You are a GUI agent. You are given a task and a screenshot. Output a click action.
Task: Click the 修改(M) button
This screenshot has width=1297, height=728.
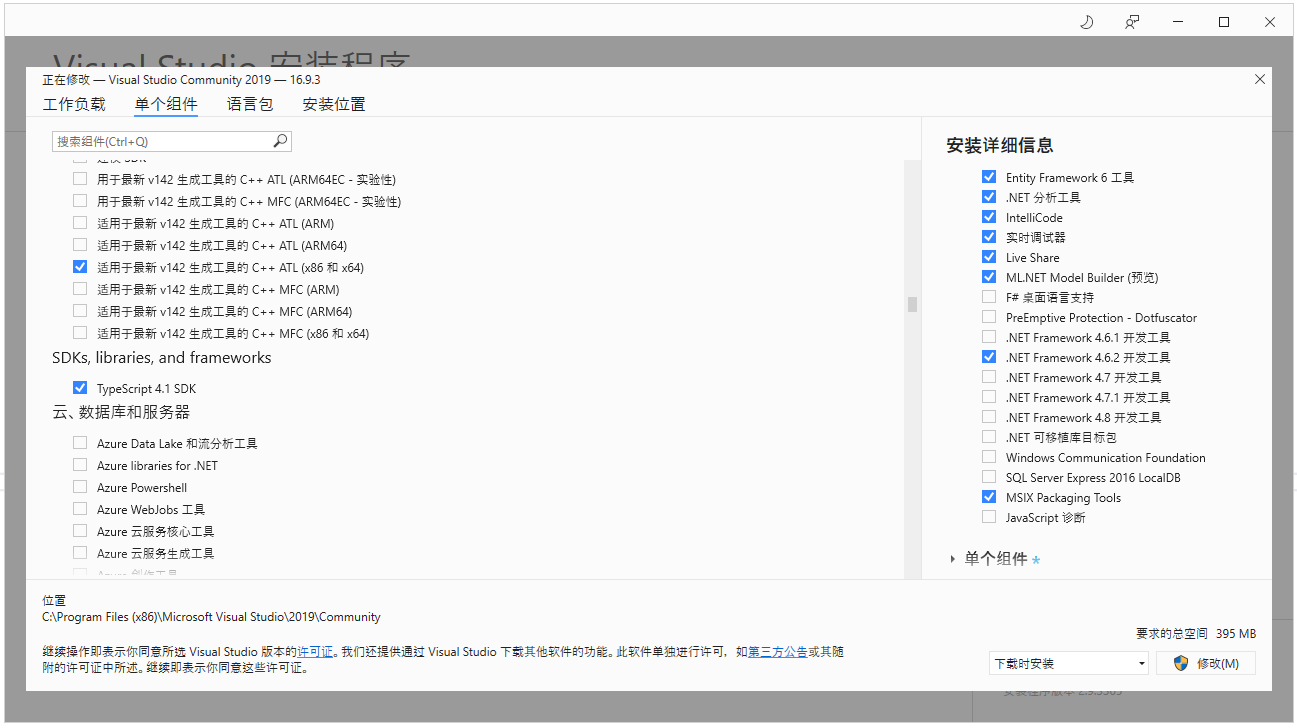point(1206,663)
